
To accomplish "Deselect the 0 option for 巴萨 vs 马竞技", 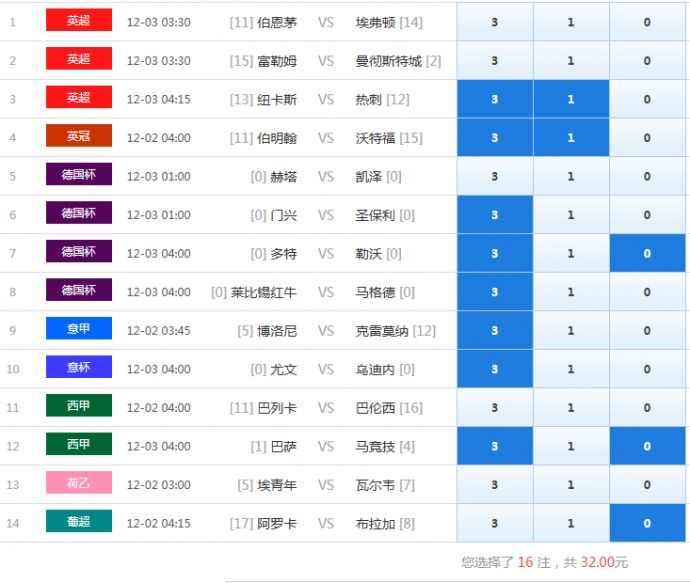I will click(x=647, y=446).
